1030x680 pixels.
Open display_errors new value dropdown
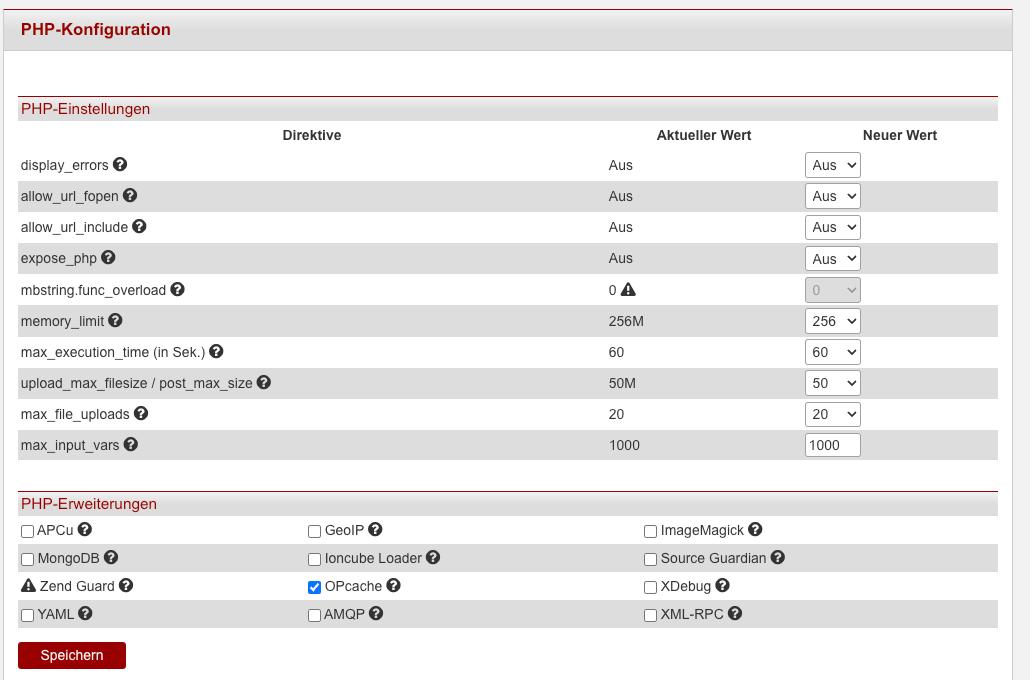832,165
